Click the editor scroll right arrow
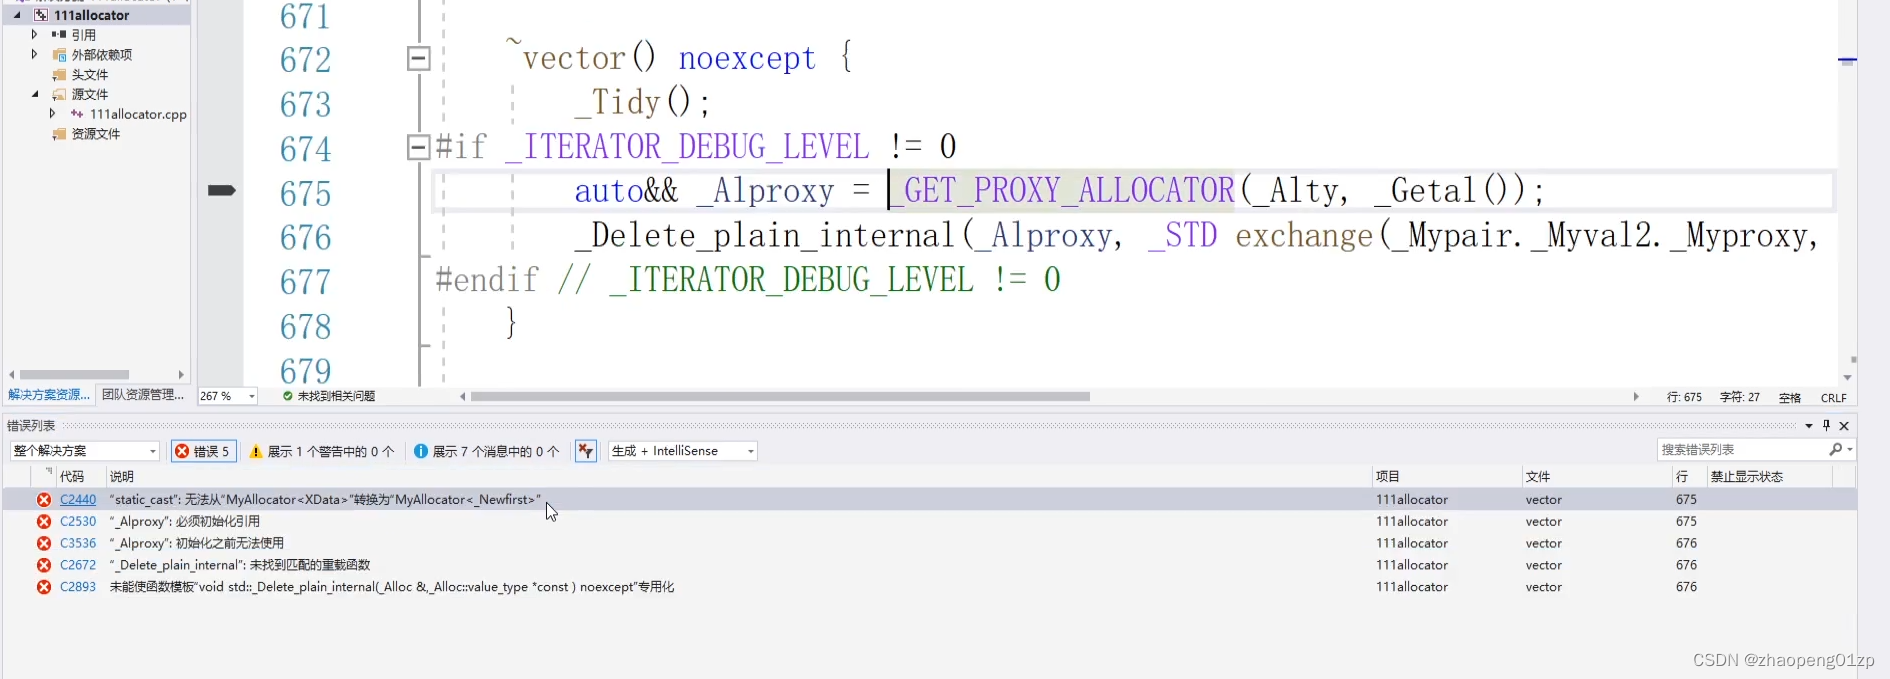 pyautogui.click(x=1636, y=396)
